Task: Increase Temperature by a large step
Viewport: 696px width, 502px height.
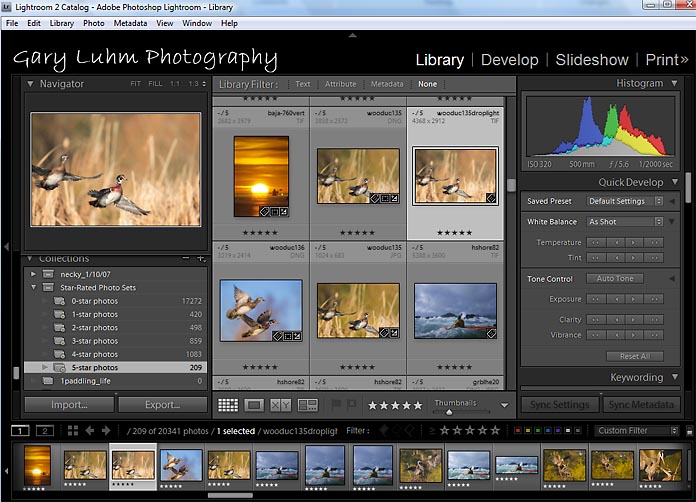Action: click(x=654, y=243)
